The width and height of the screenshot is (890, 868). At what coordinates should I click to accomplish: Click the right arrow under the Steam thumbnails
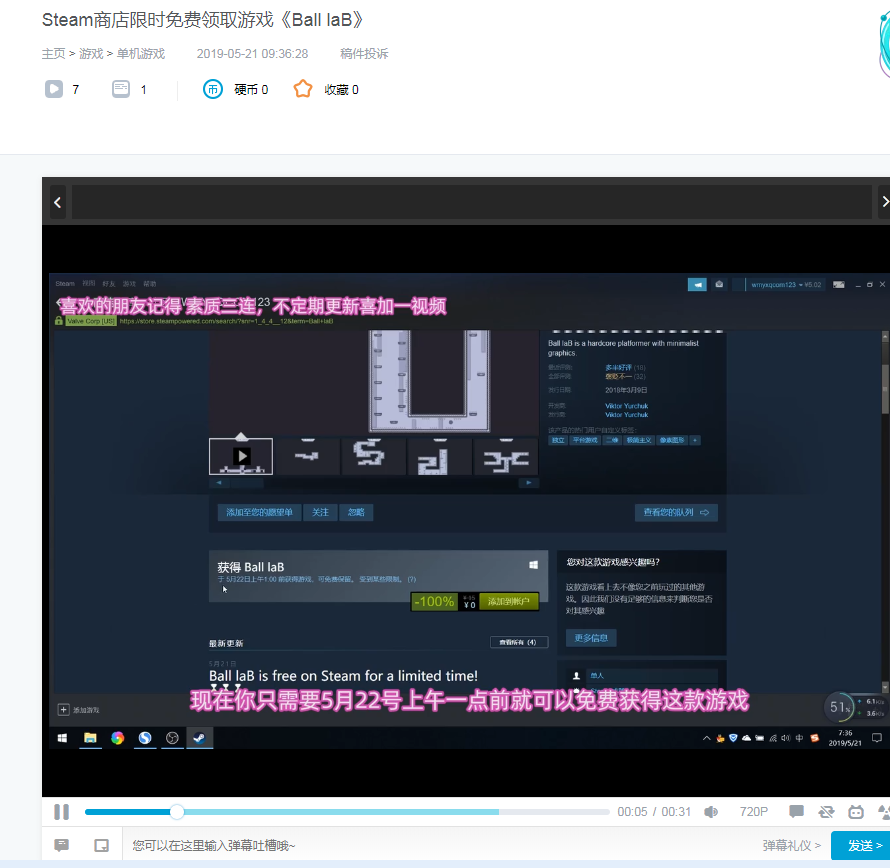click(x=528, y=483)
